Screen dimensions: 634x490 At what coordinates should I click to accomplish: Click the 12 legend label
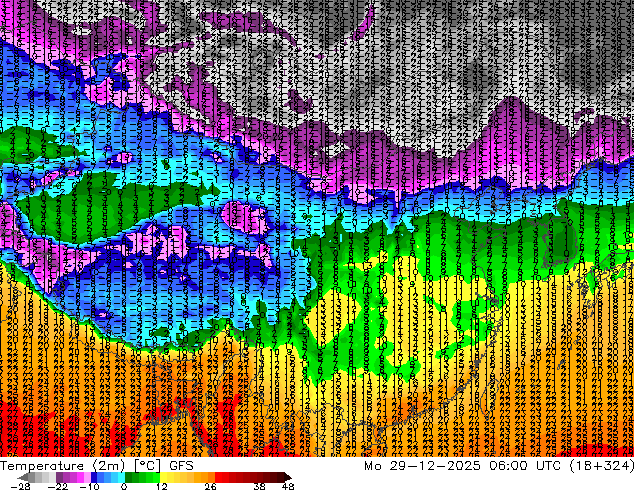[162, 486]
